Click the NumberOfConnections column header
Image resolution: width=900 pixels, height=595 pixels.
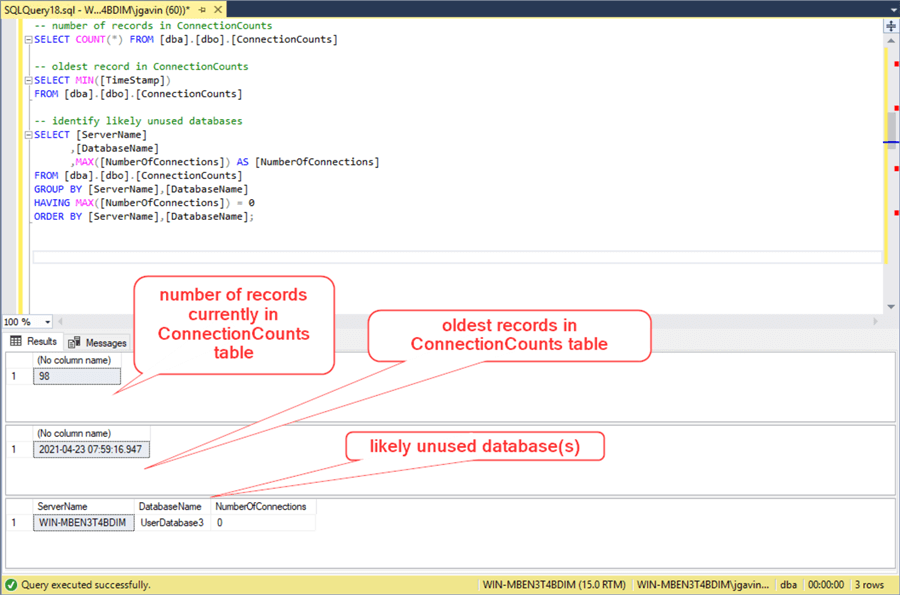[x=260, y=506]
